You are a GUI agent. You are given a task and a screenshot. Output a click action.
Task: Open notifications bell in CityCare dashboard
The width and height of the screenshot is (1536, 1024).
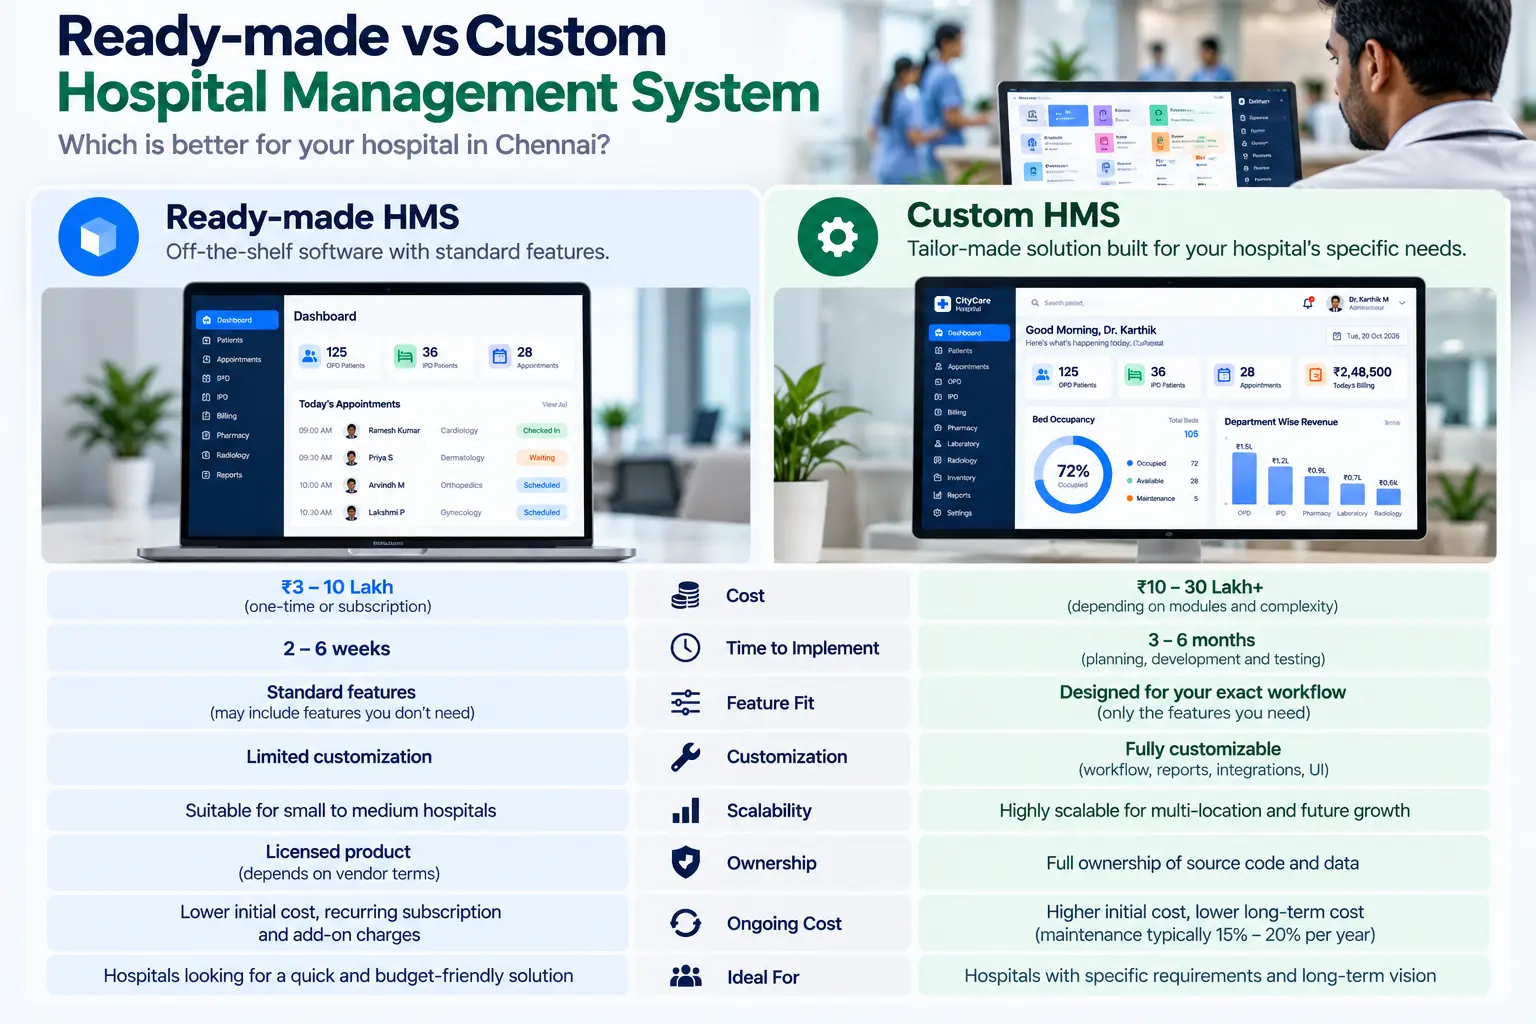coord(1308,303)
